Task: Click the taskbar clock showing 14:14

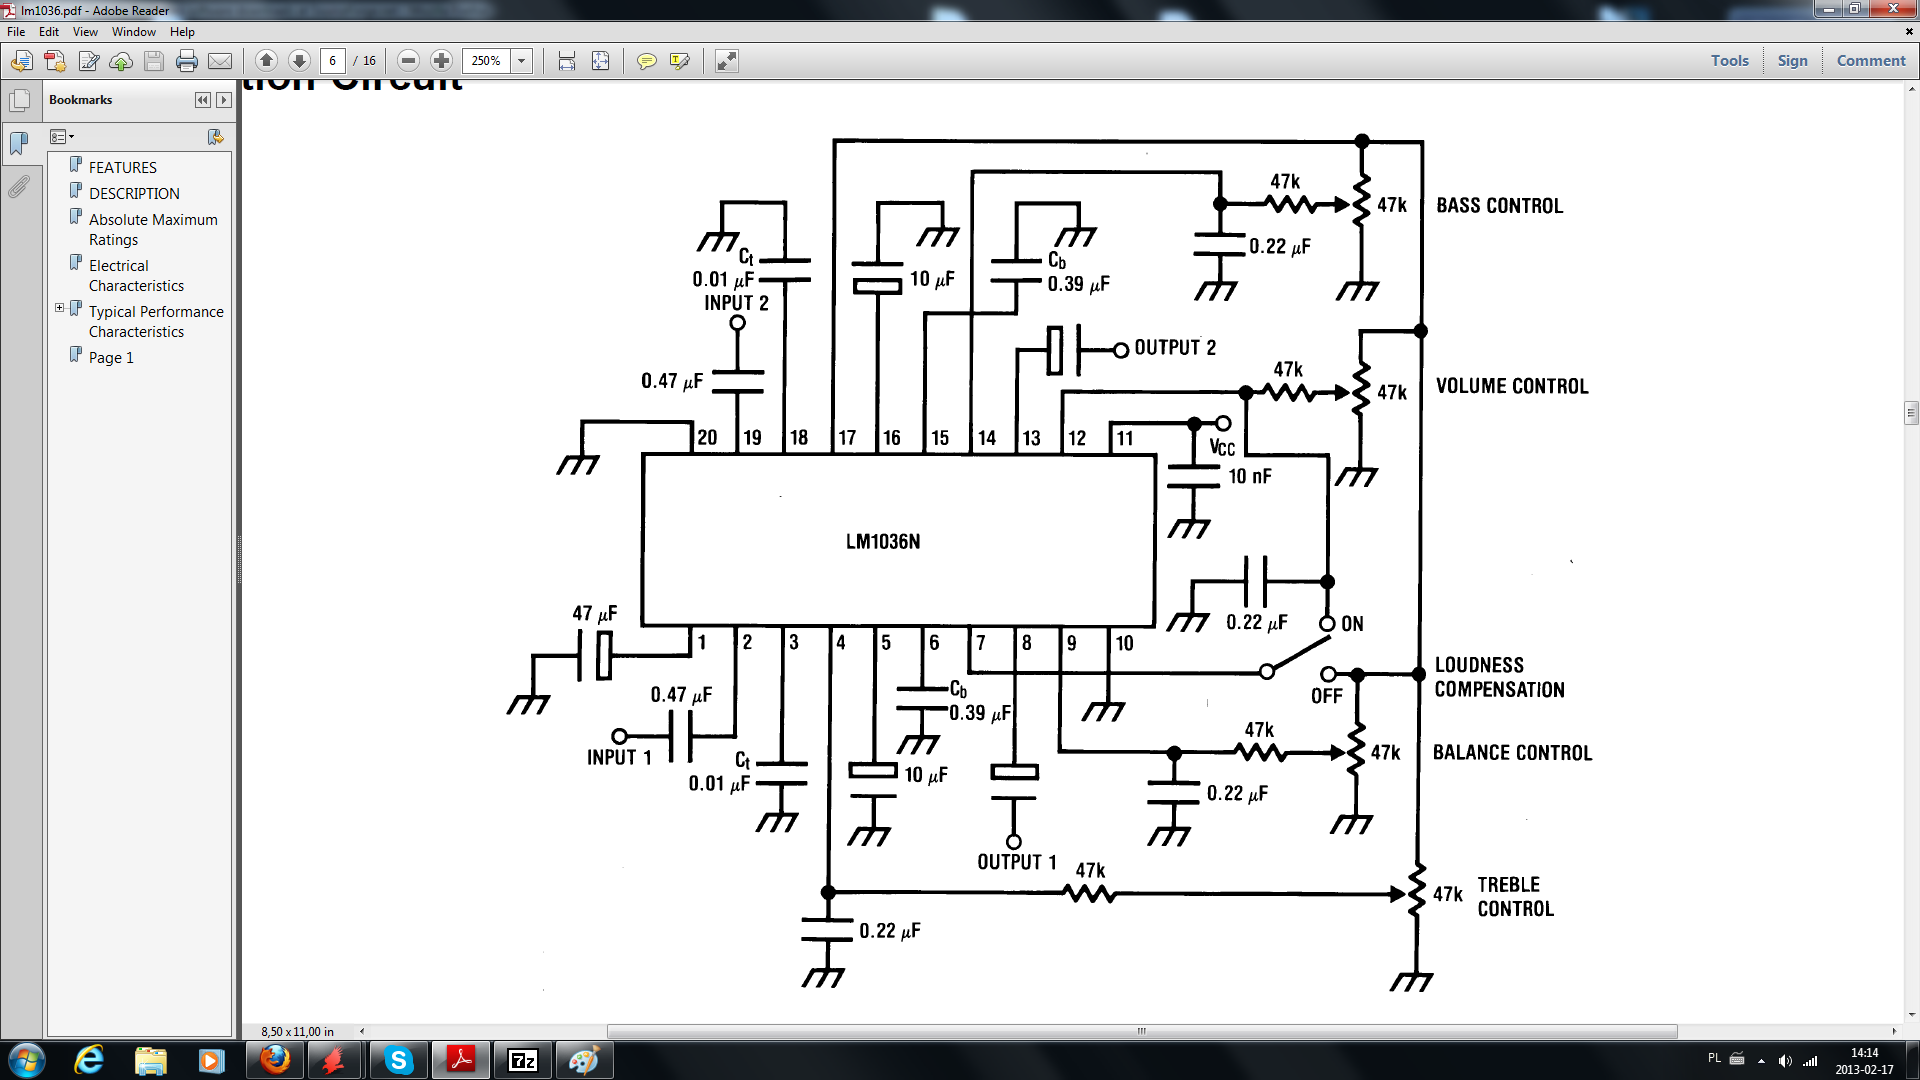Action: pos(1864,1061)
